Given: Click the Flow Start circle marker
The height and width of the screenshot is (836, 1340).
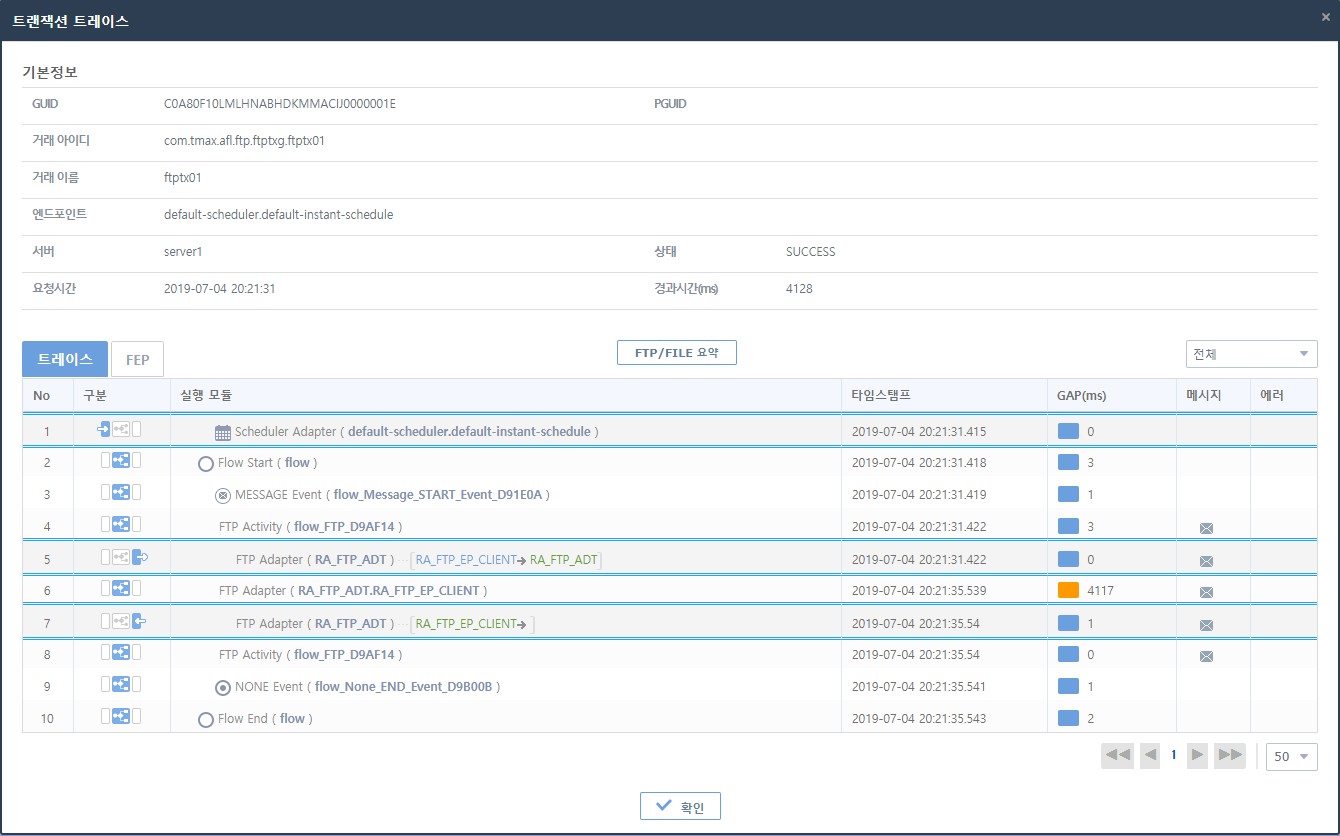Looking at the screenshot, I should click(x=204, y=462).
